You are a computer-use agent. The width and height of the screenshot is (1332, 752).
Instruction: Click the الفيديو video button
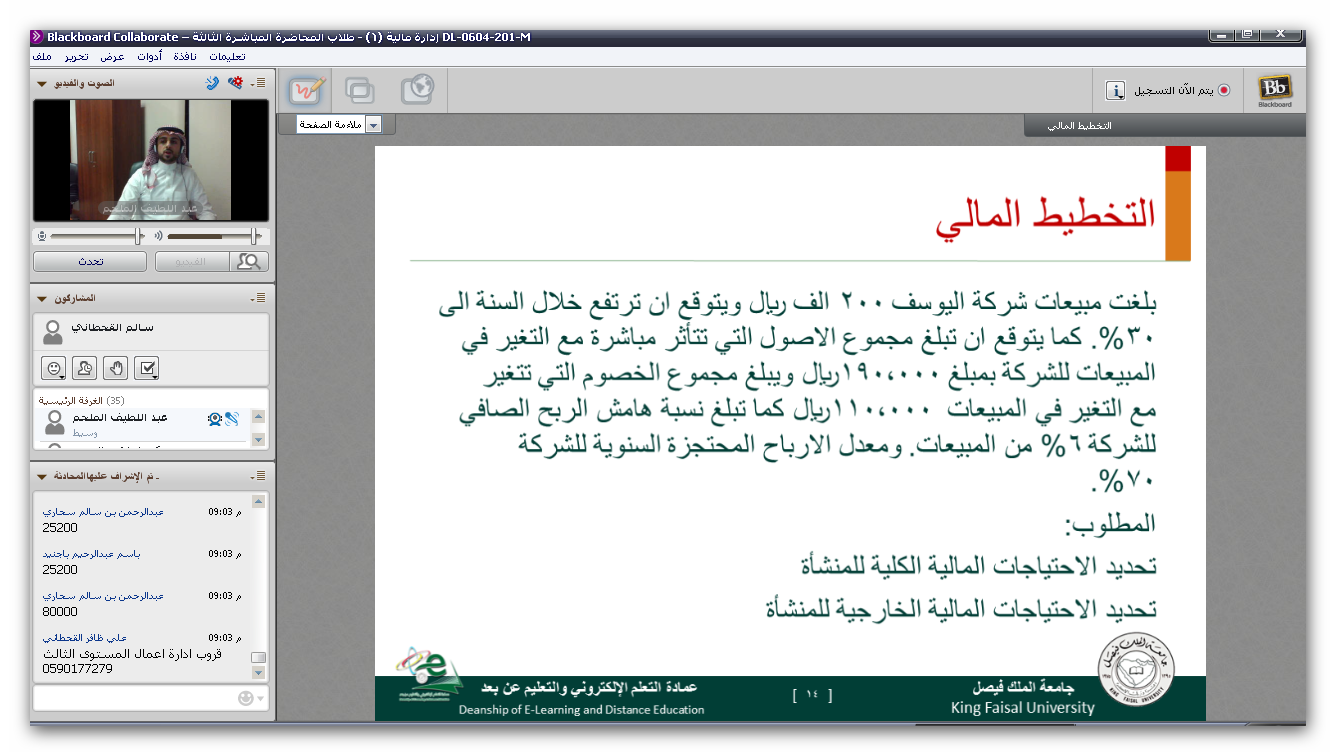pos(192,261)
